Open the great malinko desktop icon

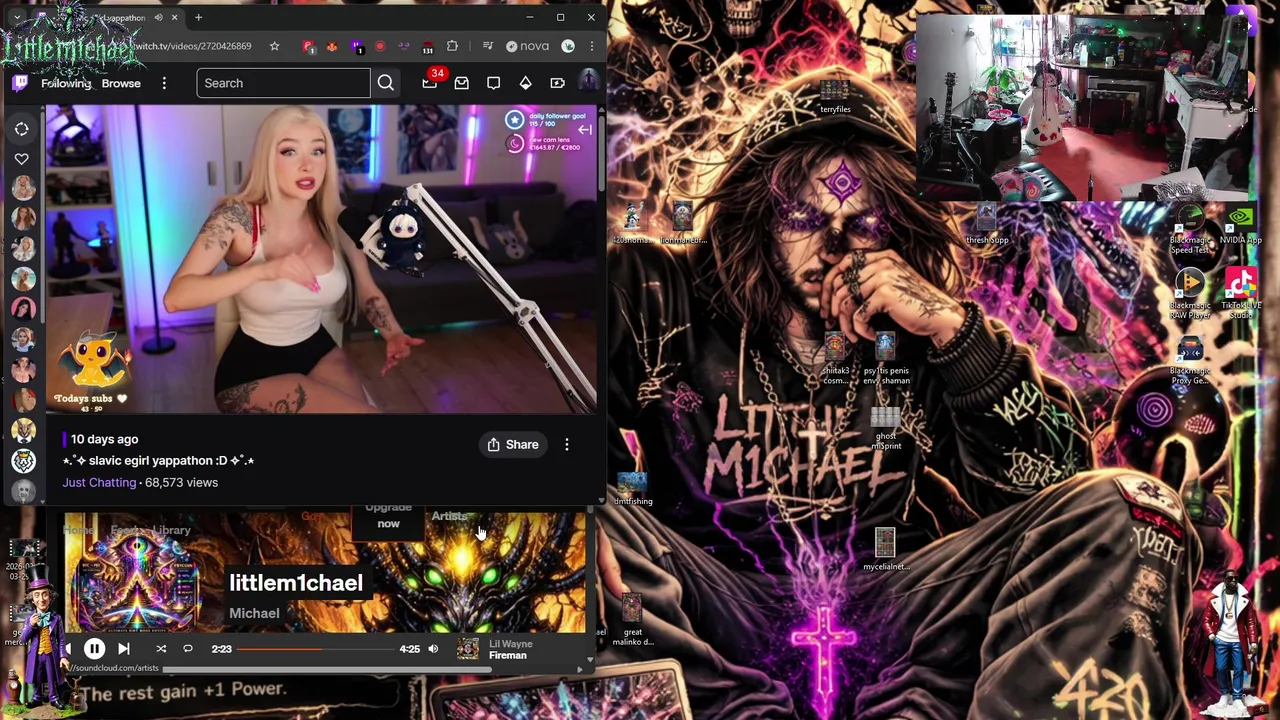click(x=632, y=621)
